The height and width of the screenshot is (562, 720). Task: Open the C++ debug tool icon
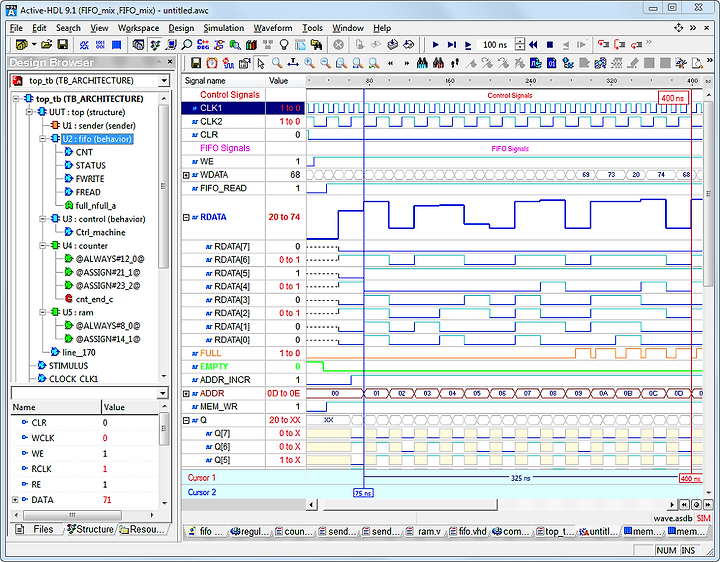tap(202, 45)
